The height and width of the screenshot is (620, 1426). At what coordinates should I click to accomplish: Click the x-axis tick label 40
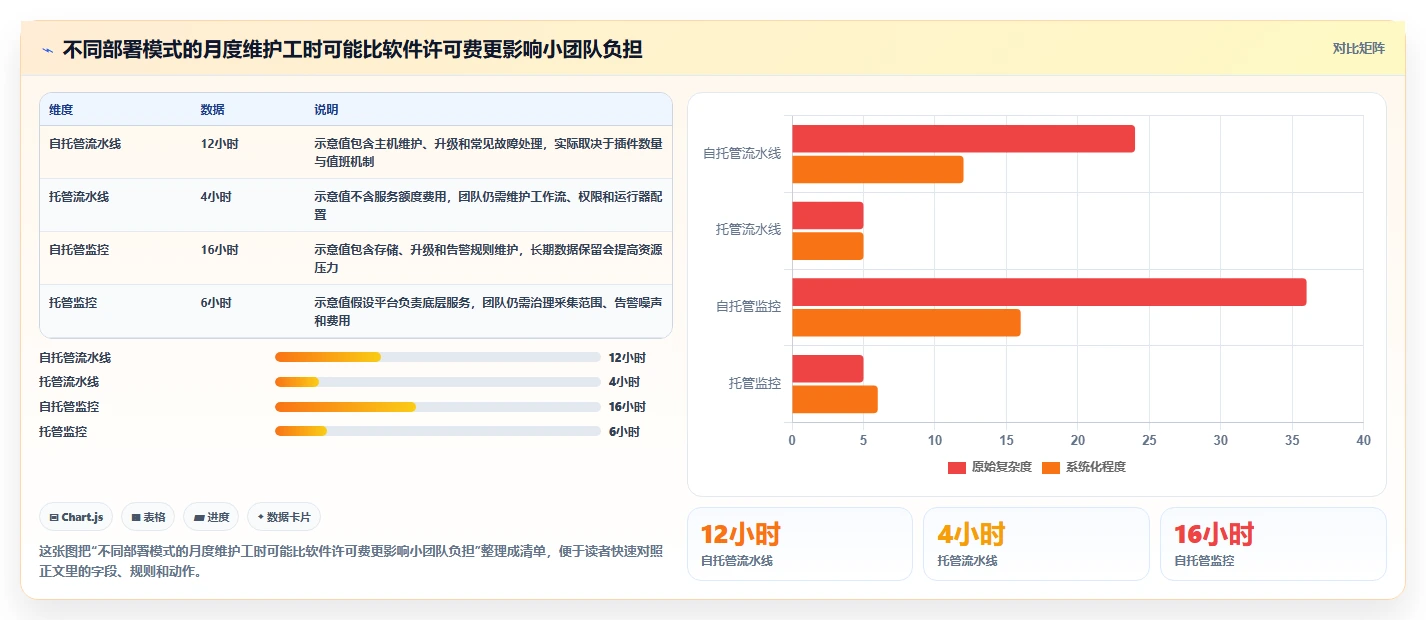point(1363,440)
